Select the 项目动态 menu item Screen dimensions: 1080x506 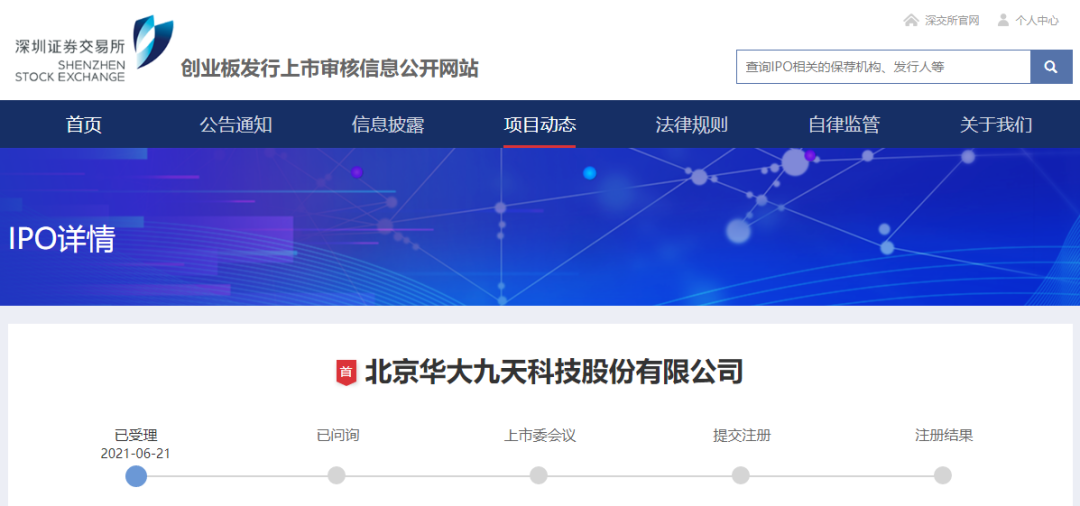[540, 125]
